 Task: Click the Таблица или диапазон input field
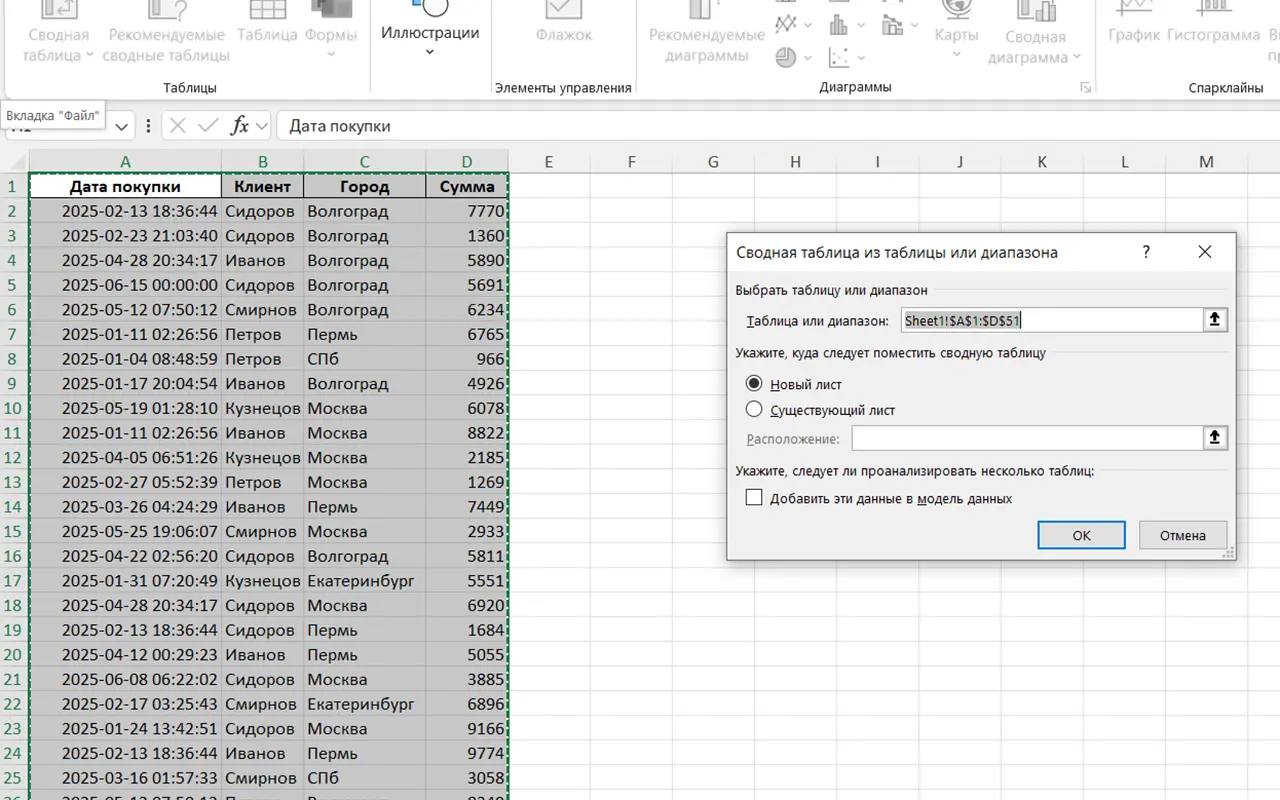click(1050, 320)
